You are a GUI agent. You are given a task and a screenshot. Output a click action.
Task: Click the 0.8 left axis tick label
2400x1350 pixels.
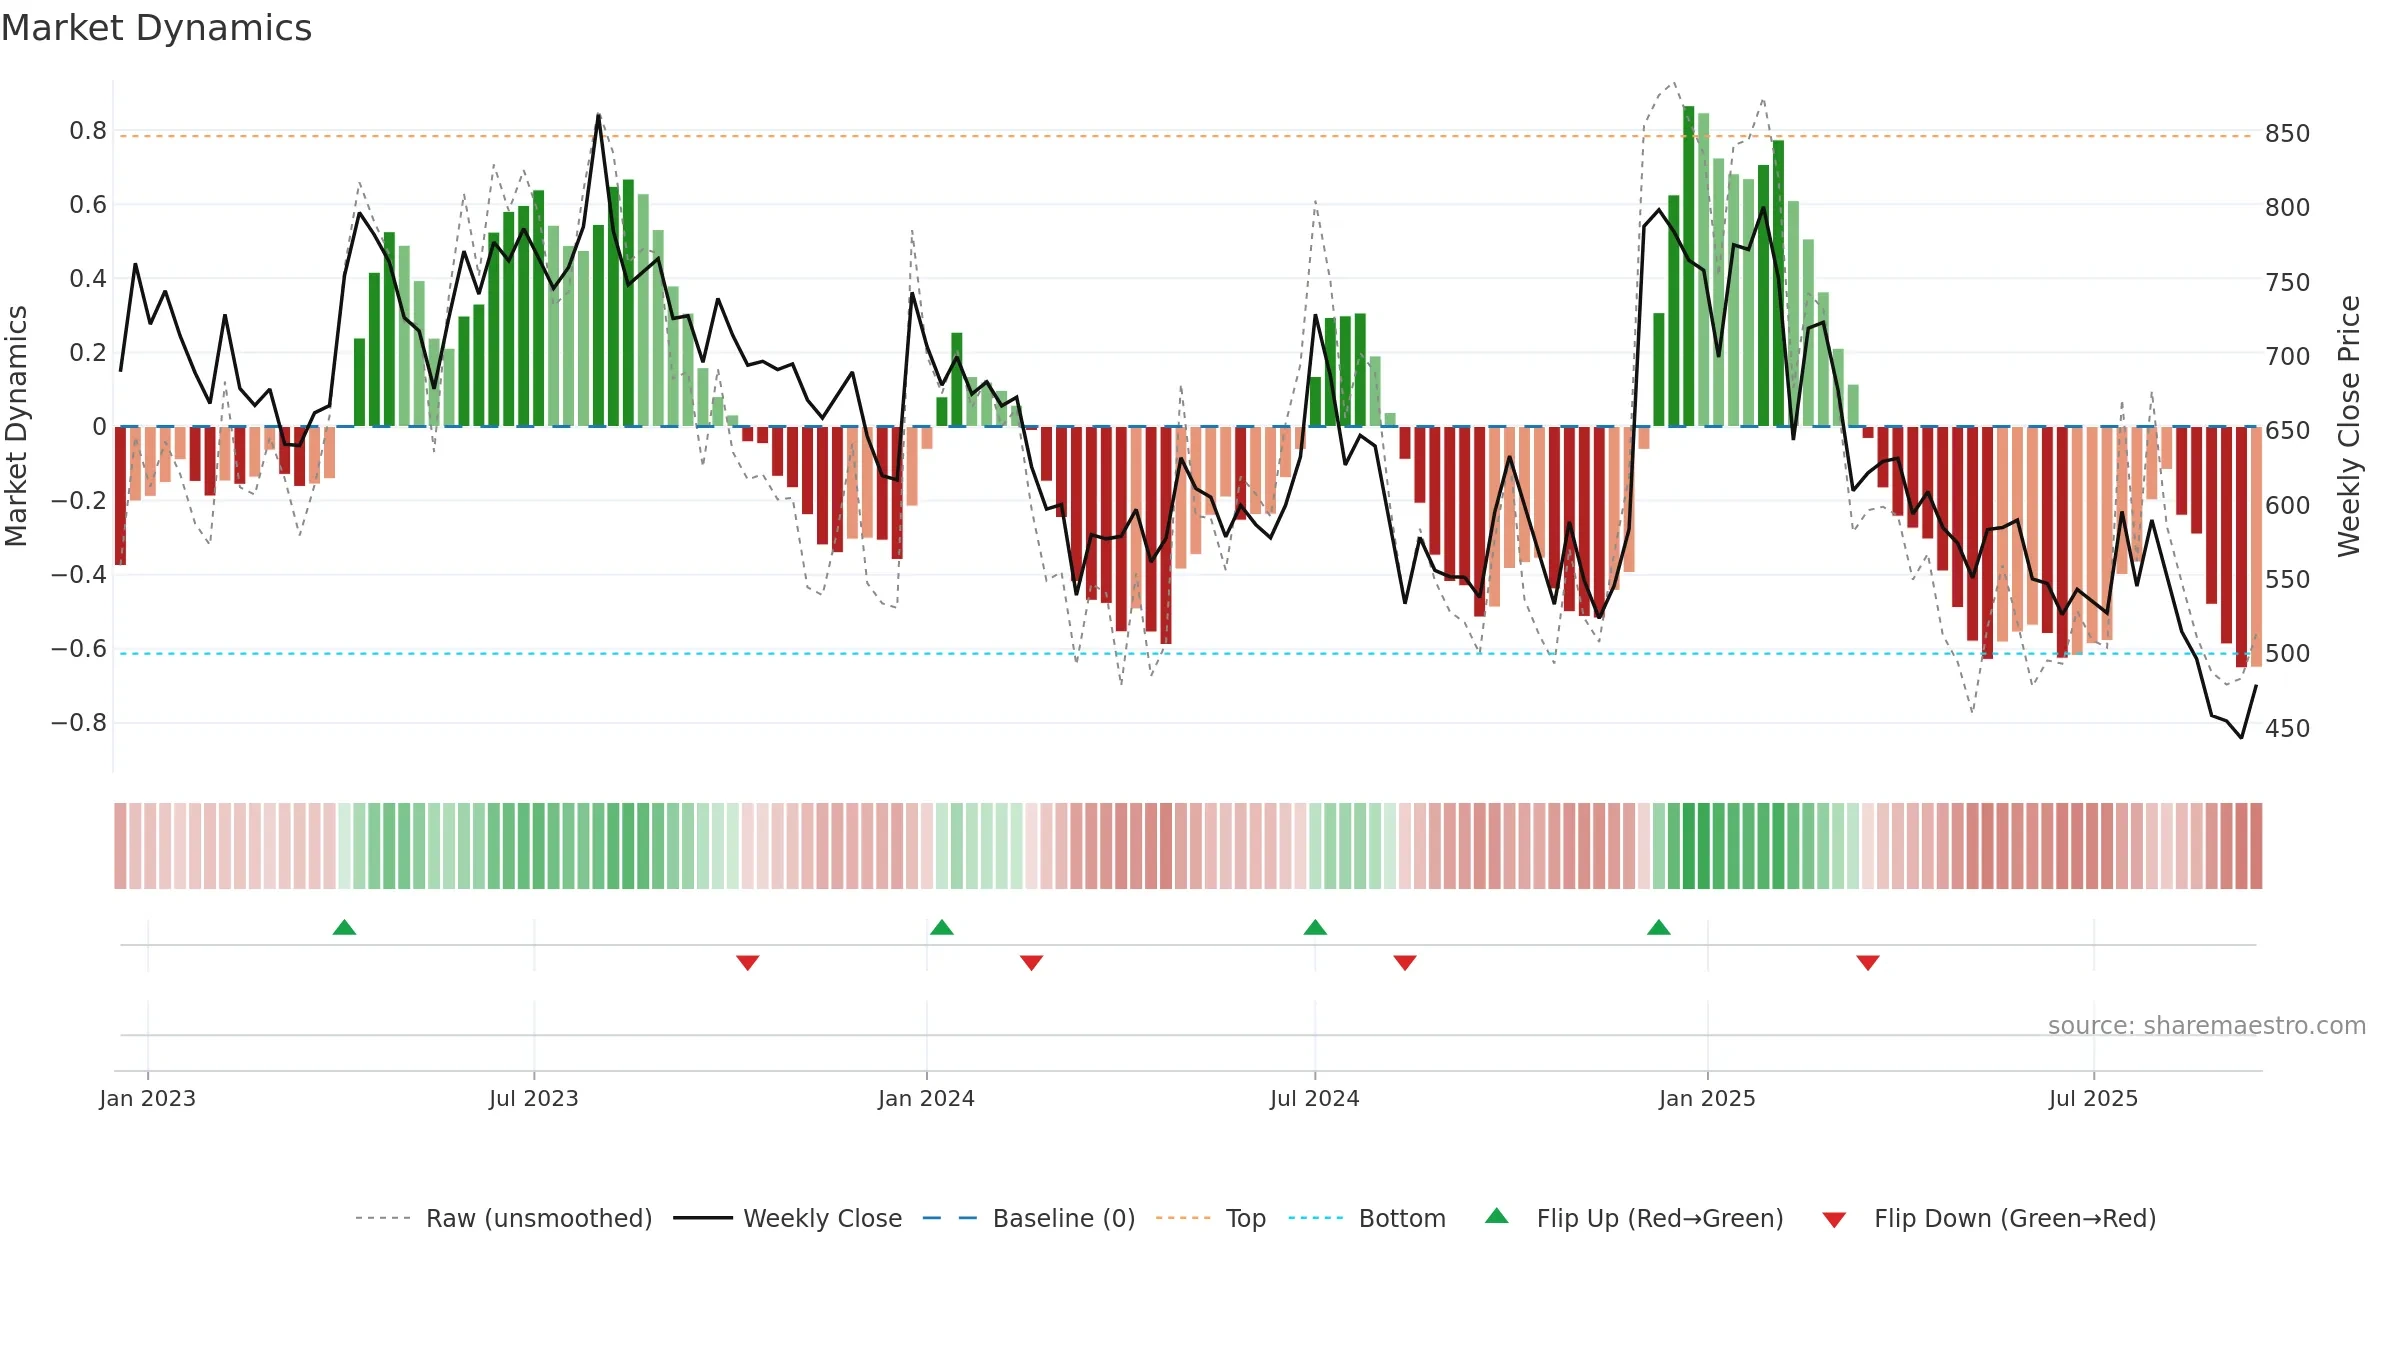coord(88,131)
